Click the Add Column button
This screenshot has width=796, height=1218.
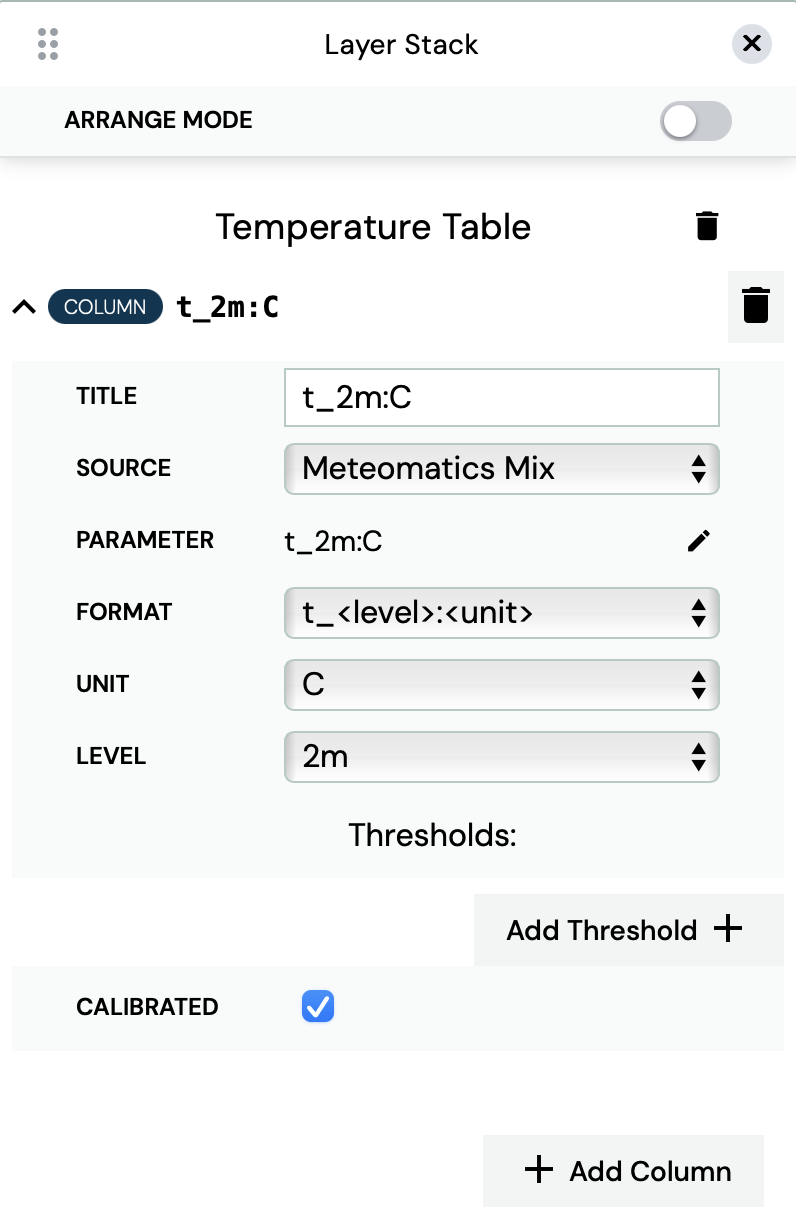click(x=623, y=1171)
